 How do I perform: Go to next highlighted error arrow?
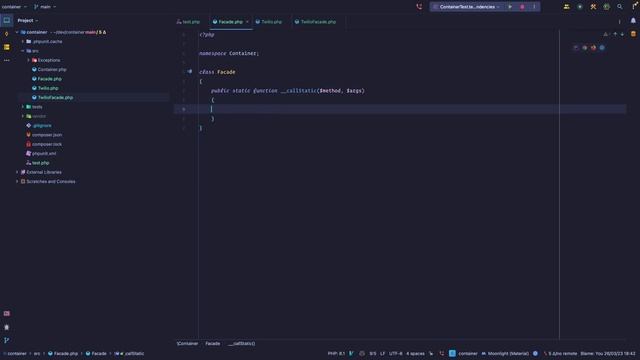[622, 34]
